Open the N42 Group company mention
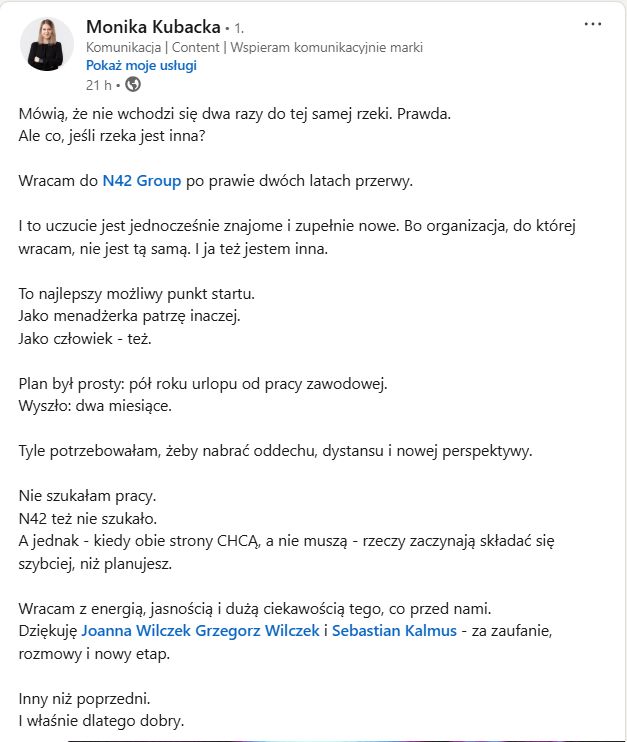Image resolution: width=627 pixels, height=742 pixels. [142, 181]
